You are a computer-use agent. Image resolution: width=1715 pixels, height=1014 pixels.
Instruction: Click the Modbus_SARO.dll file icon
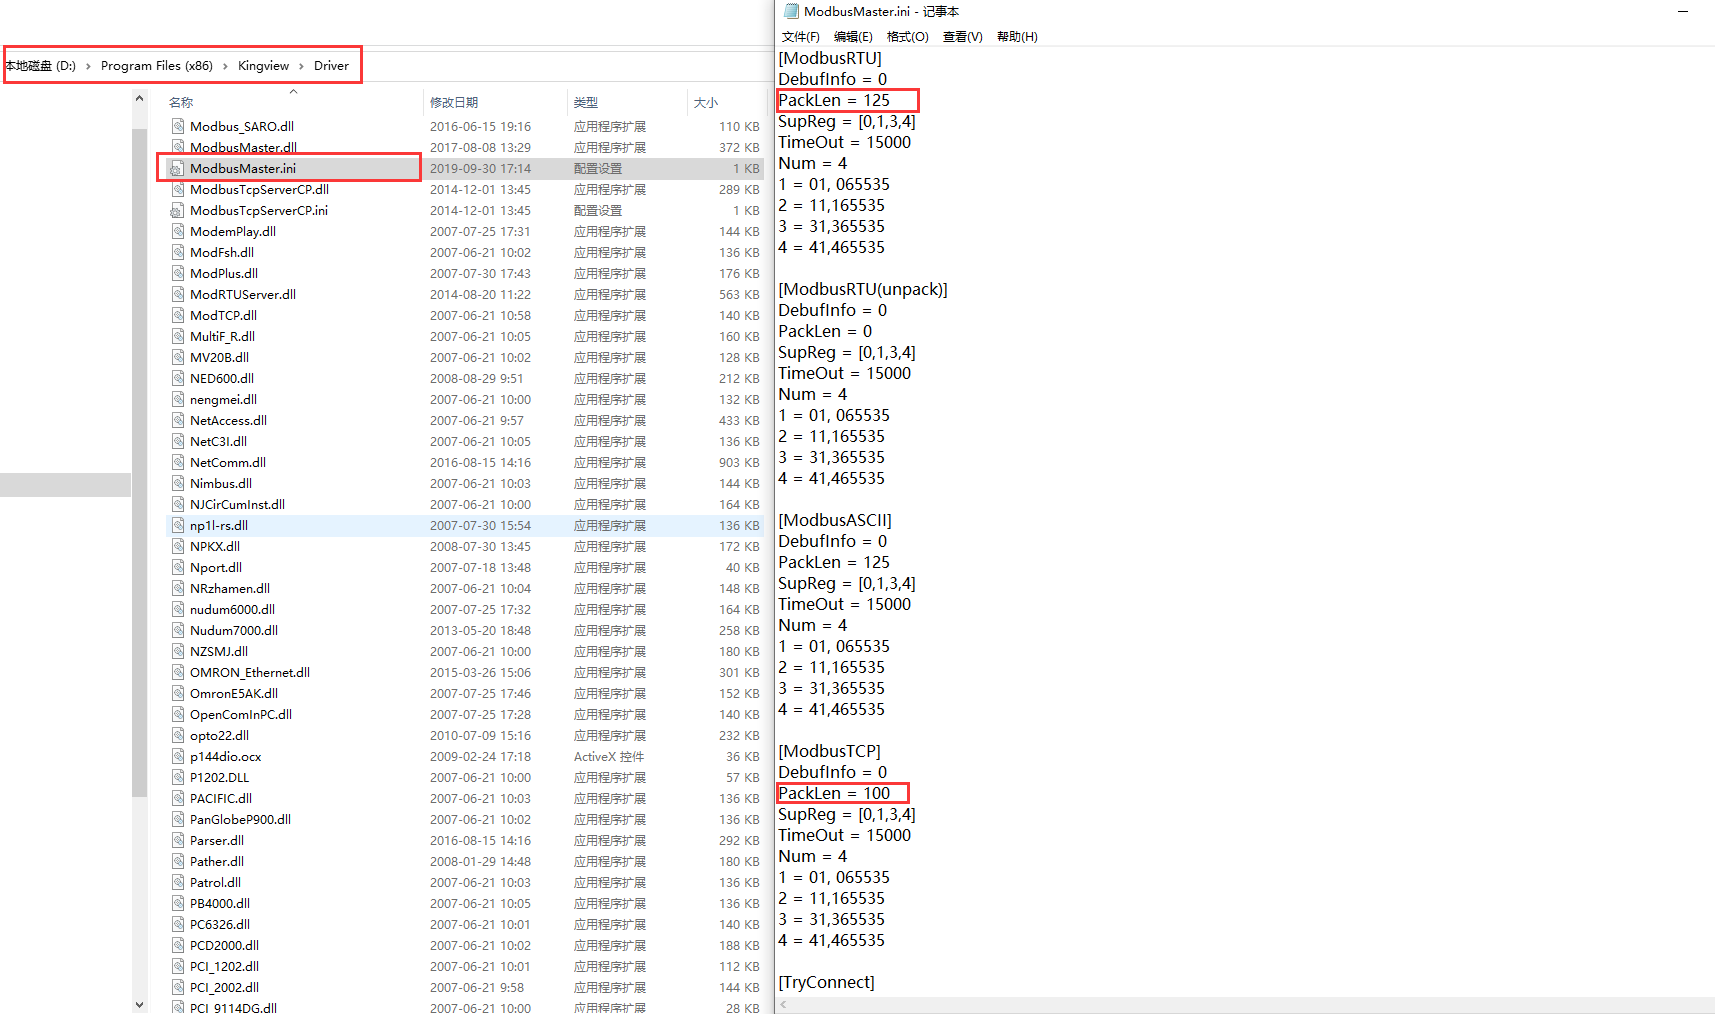coord(177,126)
